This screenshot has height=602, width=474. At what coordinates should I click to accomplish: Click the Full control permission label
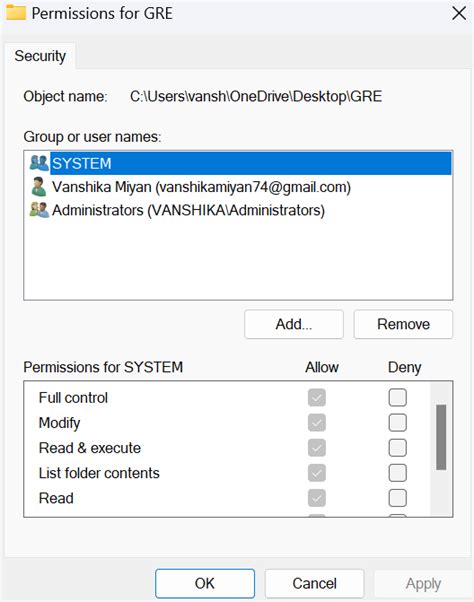tap(73, 398)
